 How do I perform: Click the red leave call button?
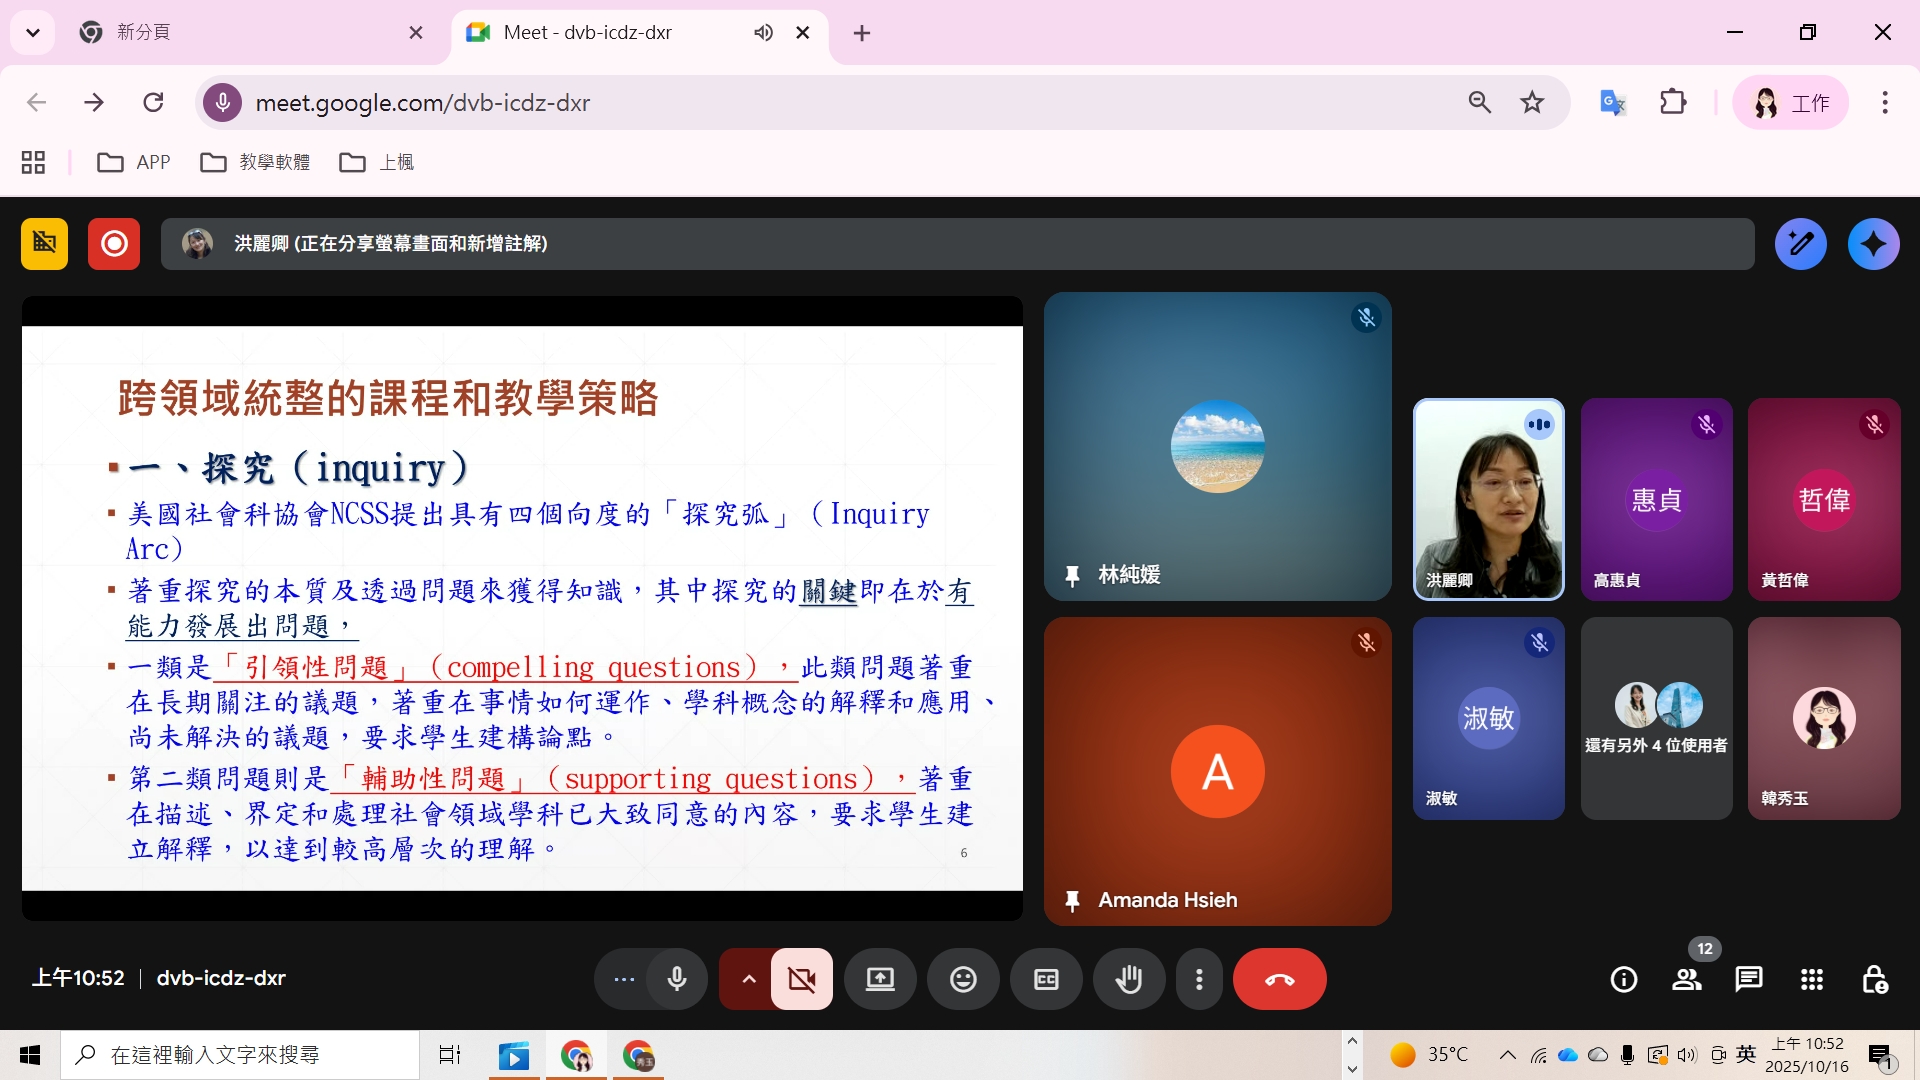[1279, 979]
